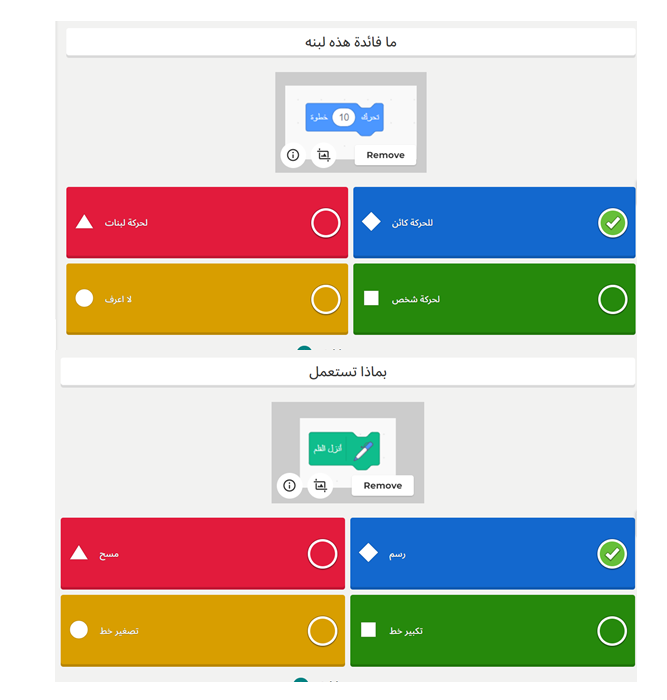Viewport: 667px width, 700px height.
Task: Remove the green pen block image
Action: click(x=382, y=485)
